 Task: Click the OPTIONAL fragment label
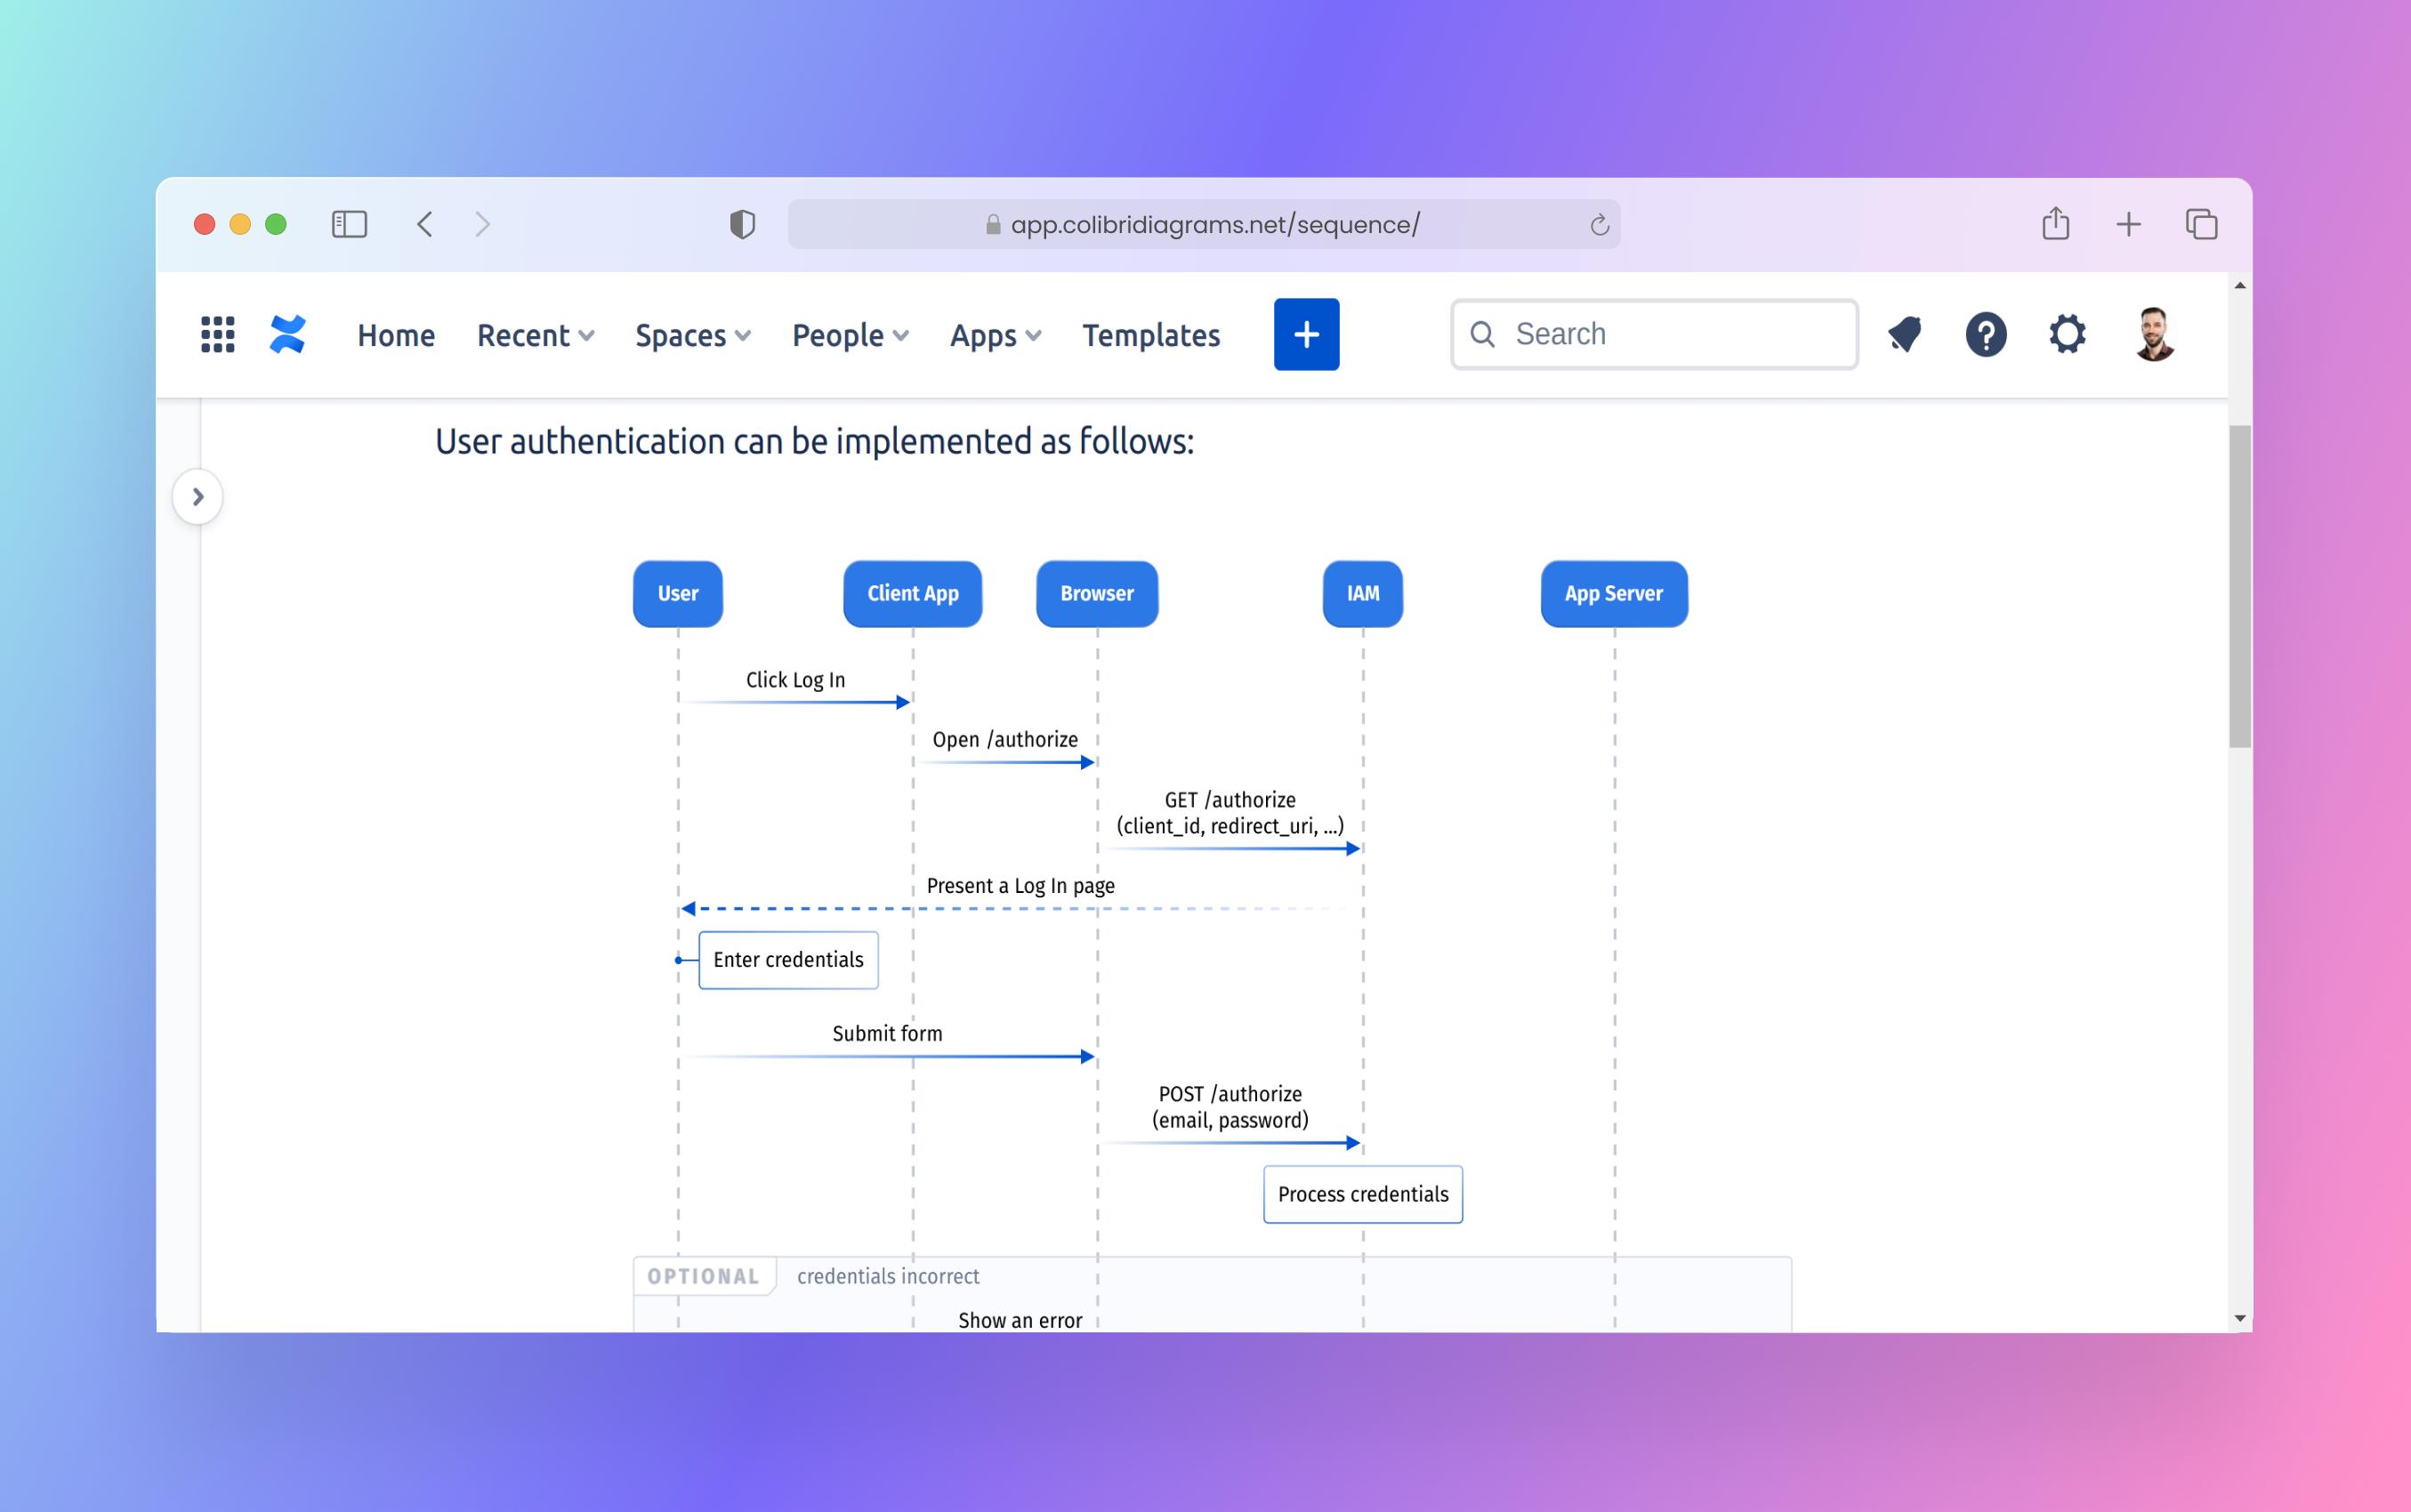(x=703, y=1277)
